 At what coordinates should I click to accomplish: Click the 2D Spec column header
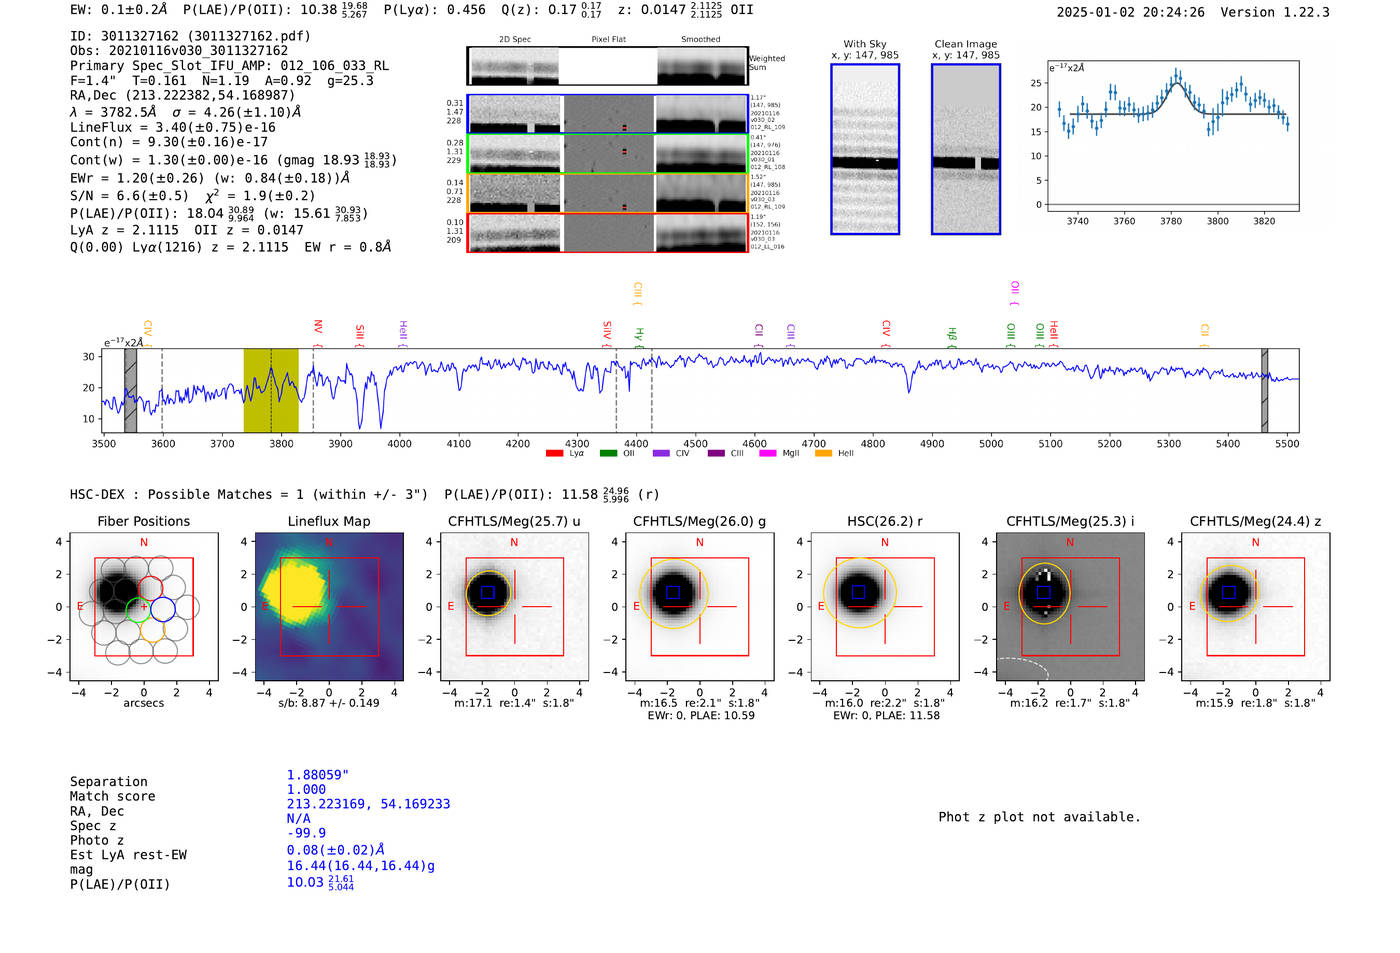coord(515,39)
